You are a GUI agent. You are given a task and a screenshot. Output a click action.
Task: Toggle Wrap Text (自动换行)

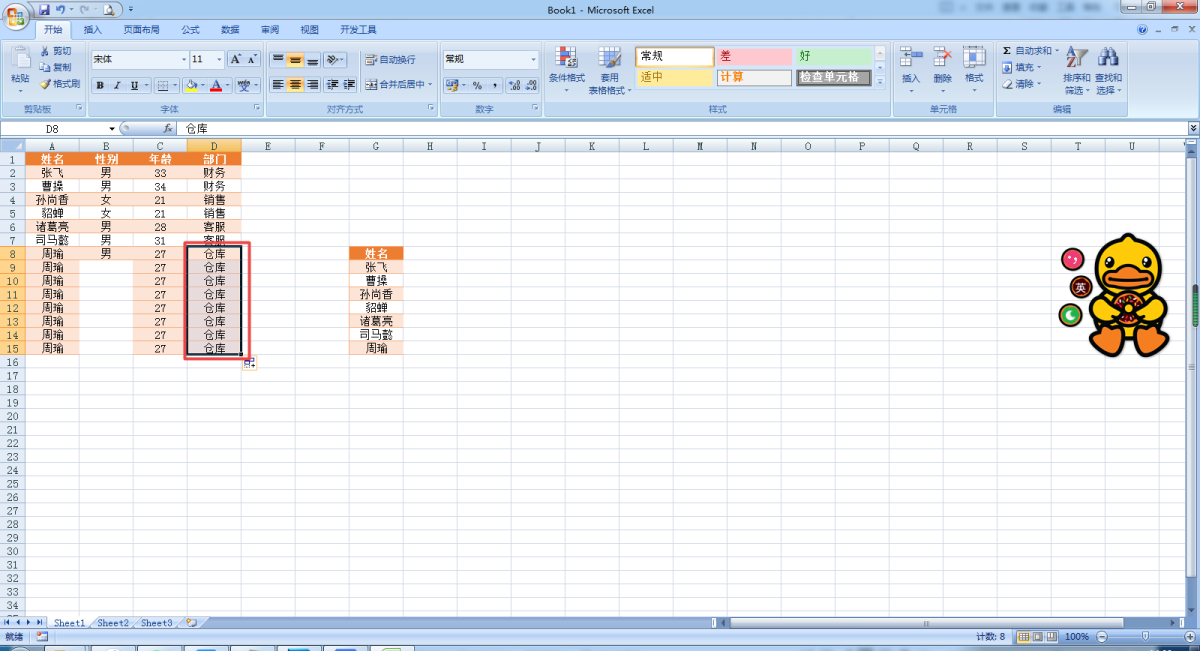[390, 60]
